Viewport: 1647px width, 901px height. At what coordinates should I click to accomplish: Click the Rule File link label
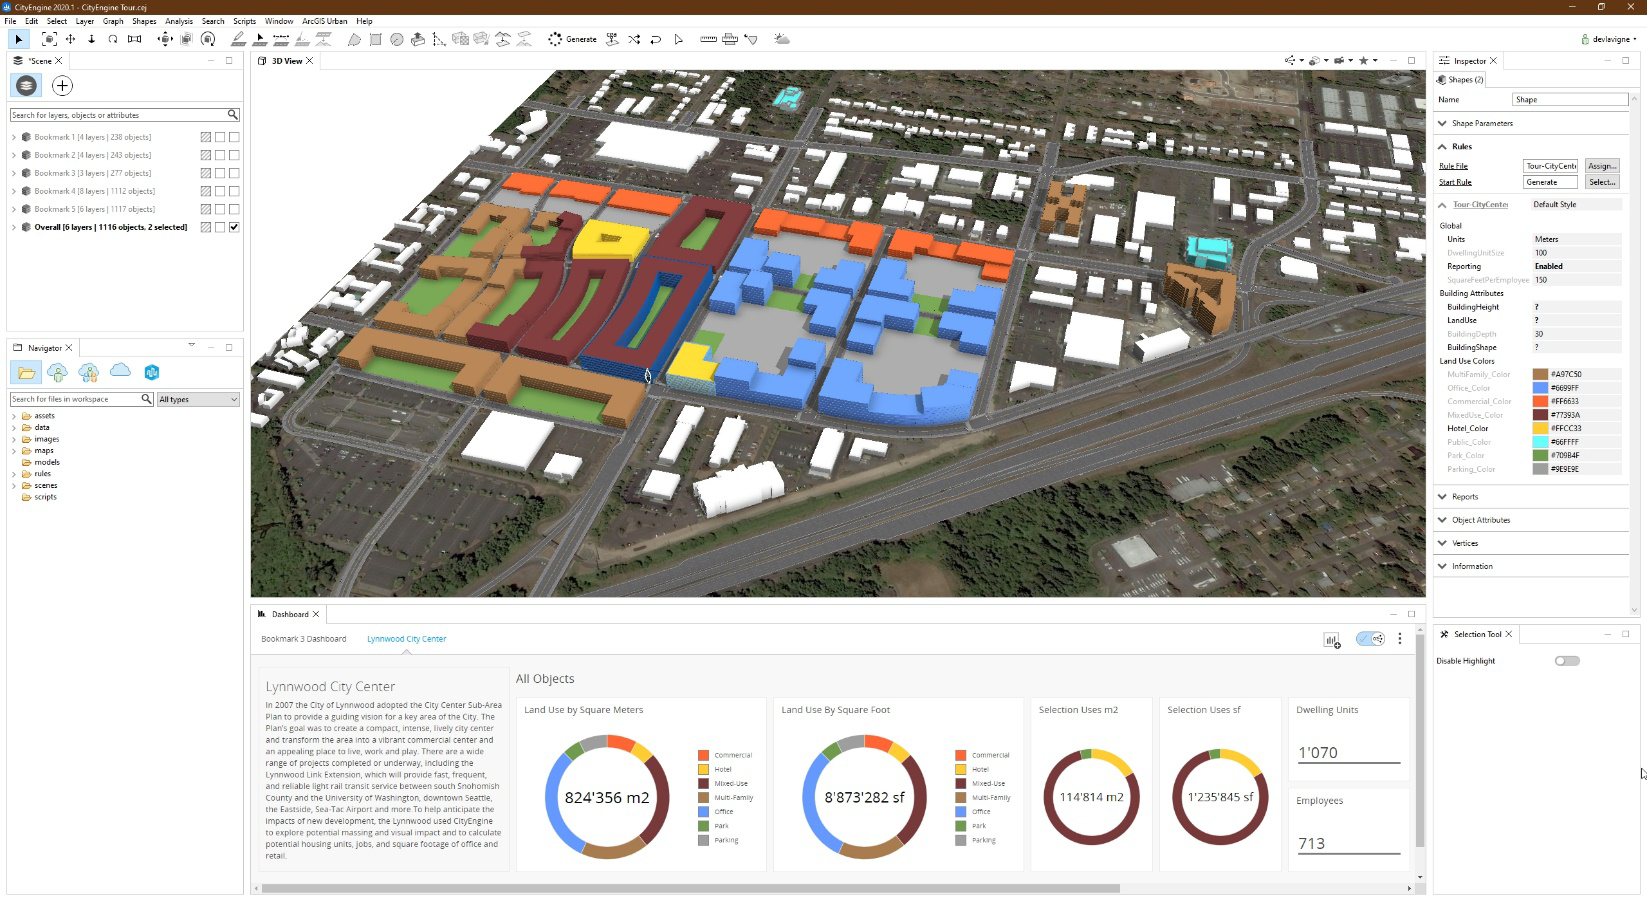1454,166
